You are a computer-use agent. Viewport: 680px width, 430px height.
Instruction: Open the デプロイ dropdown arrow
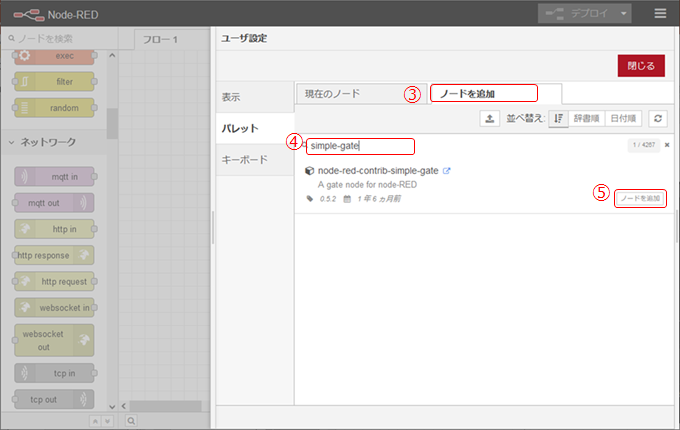tap(625, 14)
